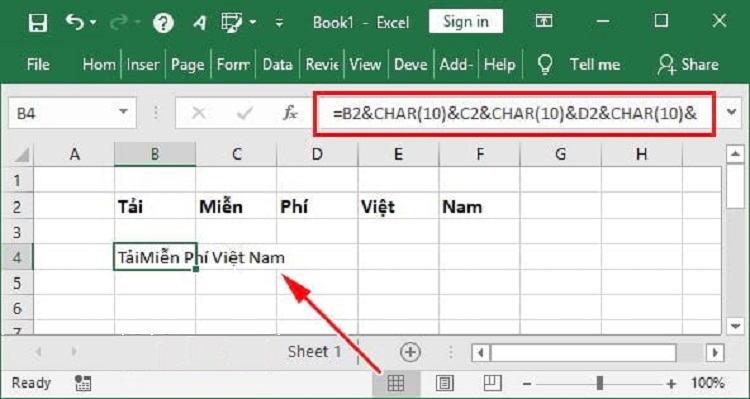Select column B header
This screenshot has width=750, height=399.
(155, 154)
